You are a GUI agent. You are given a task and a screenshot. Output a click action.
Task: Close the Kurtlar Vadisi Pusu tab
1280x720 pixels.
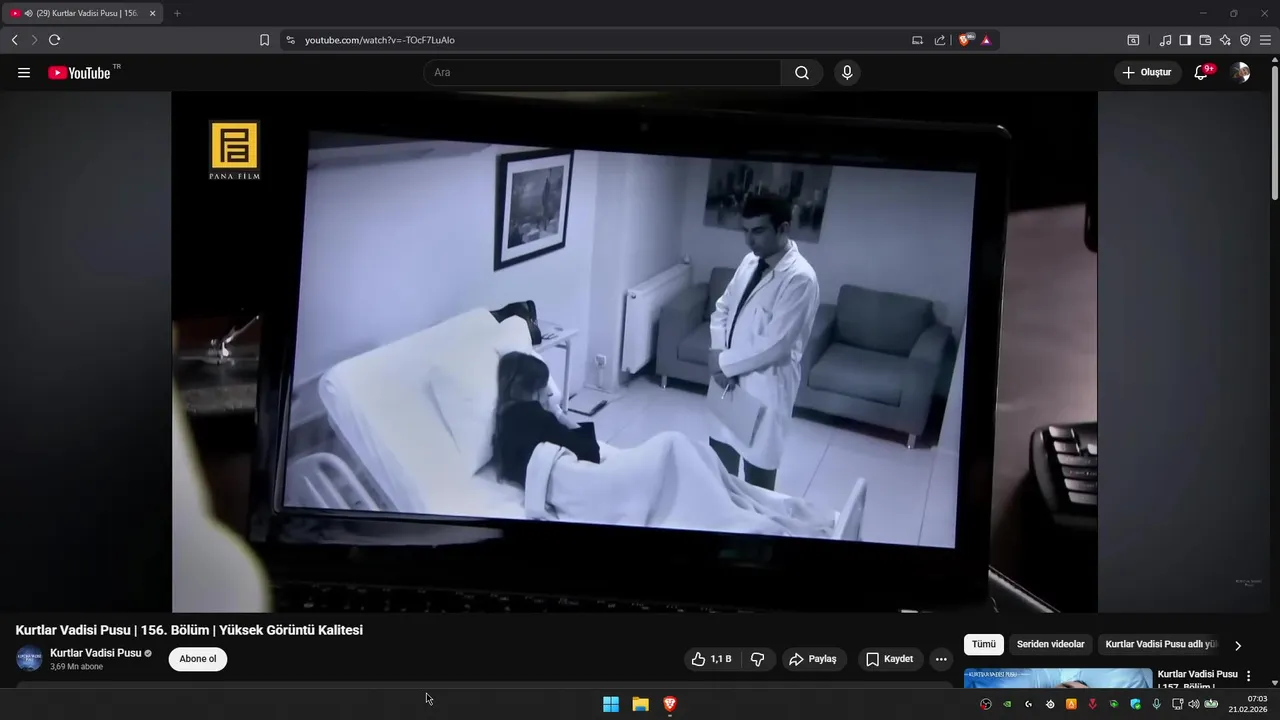coord(152,13)
